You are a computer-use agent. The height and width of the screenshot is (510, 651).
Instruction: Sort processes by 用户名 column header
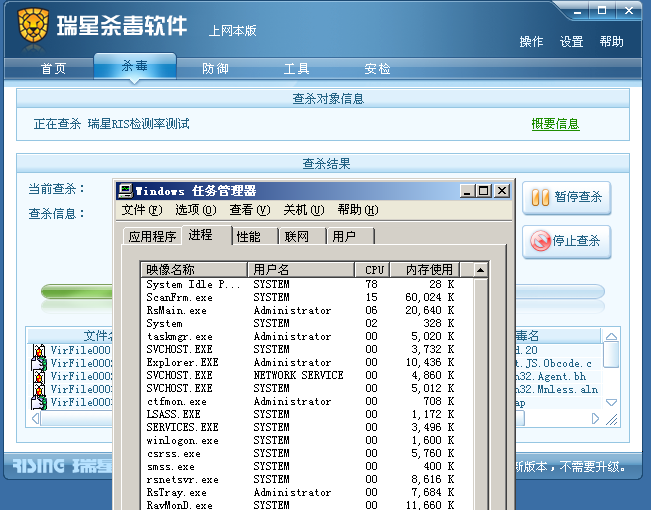click(301, 270)
